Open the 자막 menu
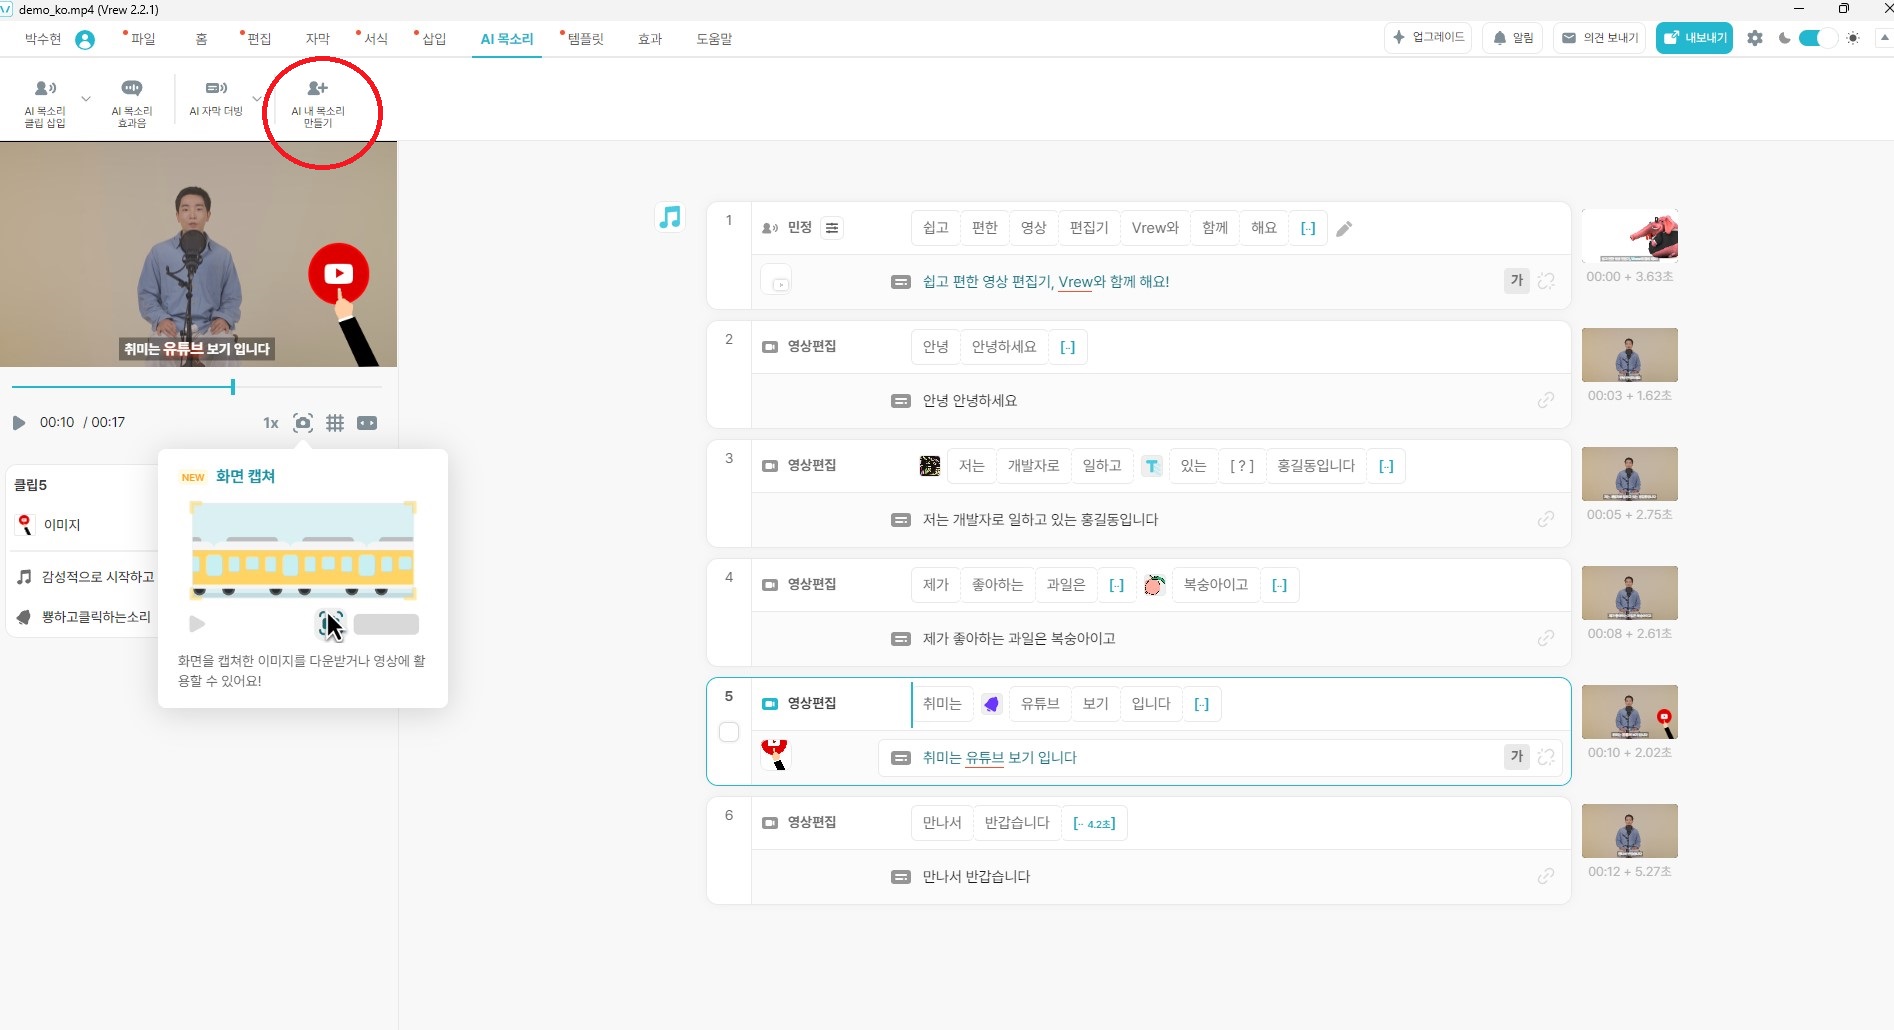Viewport: 1894px width, 1030px height. [317, 39]
